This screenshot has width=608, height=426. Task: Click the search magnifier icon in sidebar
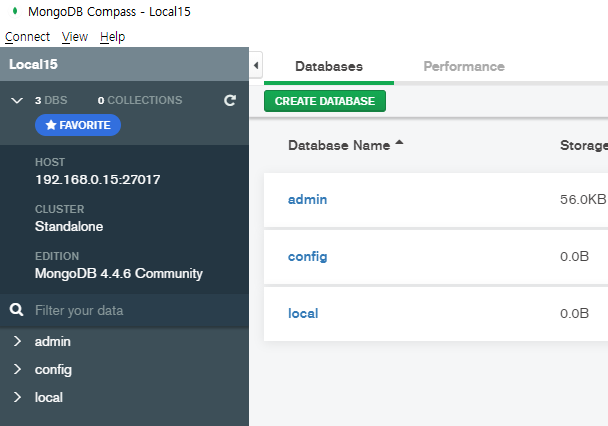coord(16,310)
